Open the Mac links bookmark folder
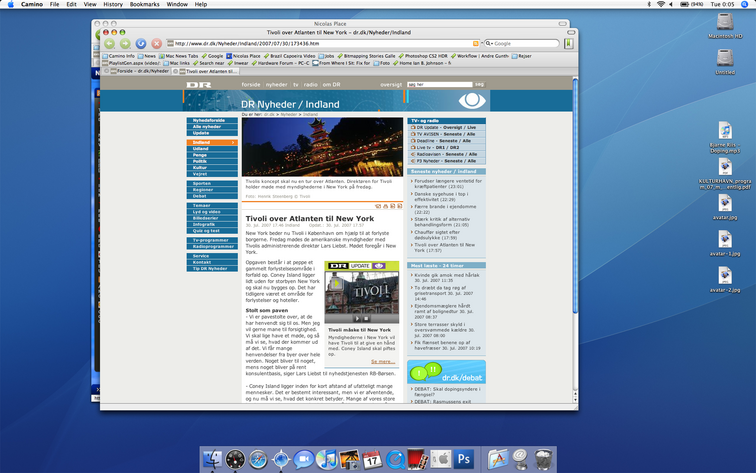This screenshot has width=756, height=473. (176, 63)
